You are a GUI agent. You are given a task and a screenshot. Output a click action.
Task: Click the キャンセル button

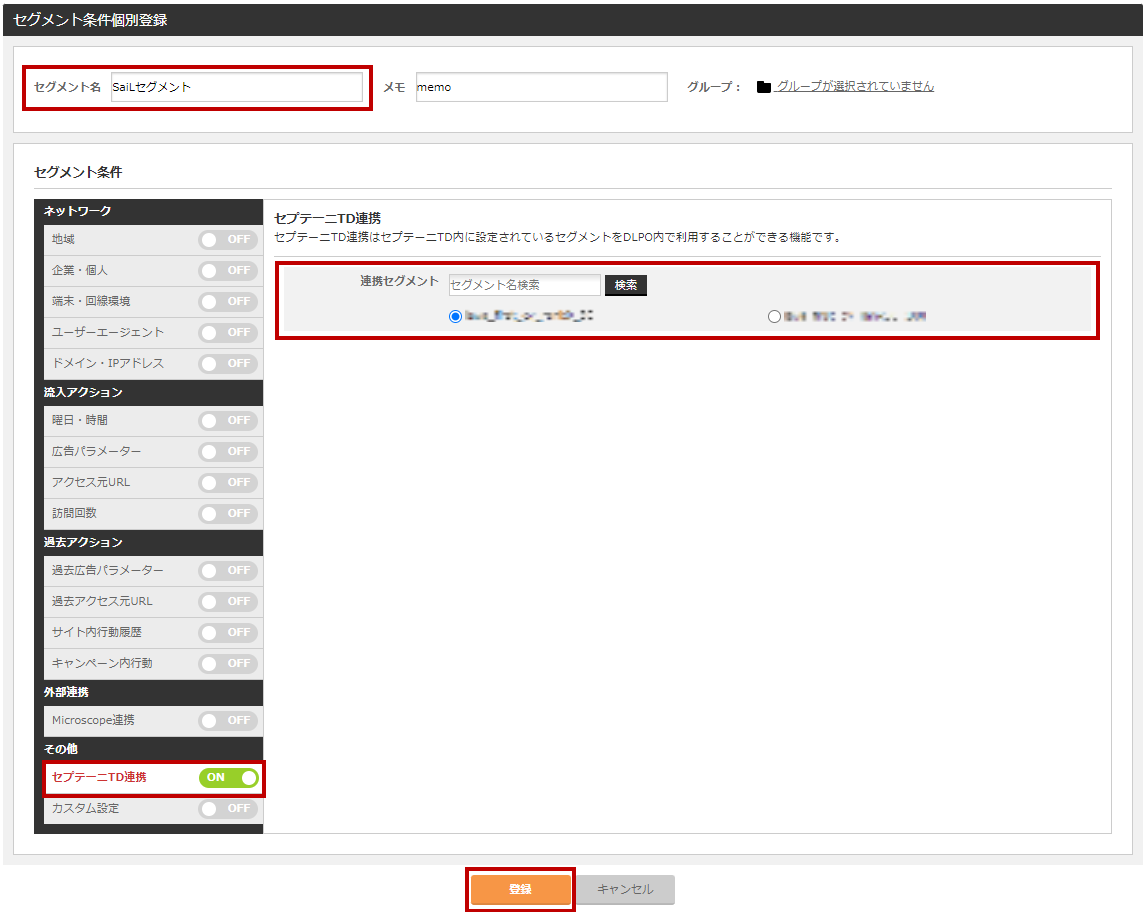click(x=625, y=889)
